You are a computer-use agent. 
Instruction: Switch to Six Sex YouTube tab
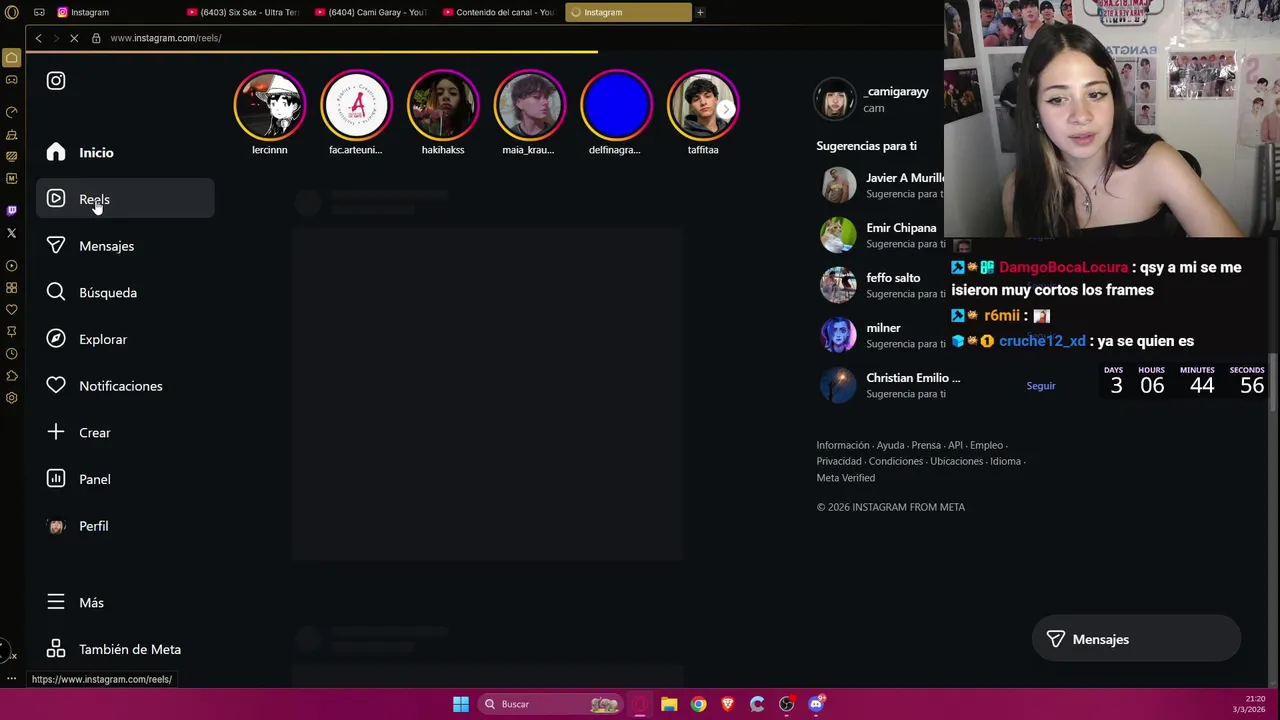(x=245, y=12)
